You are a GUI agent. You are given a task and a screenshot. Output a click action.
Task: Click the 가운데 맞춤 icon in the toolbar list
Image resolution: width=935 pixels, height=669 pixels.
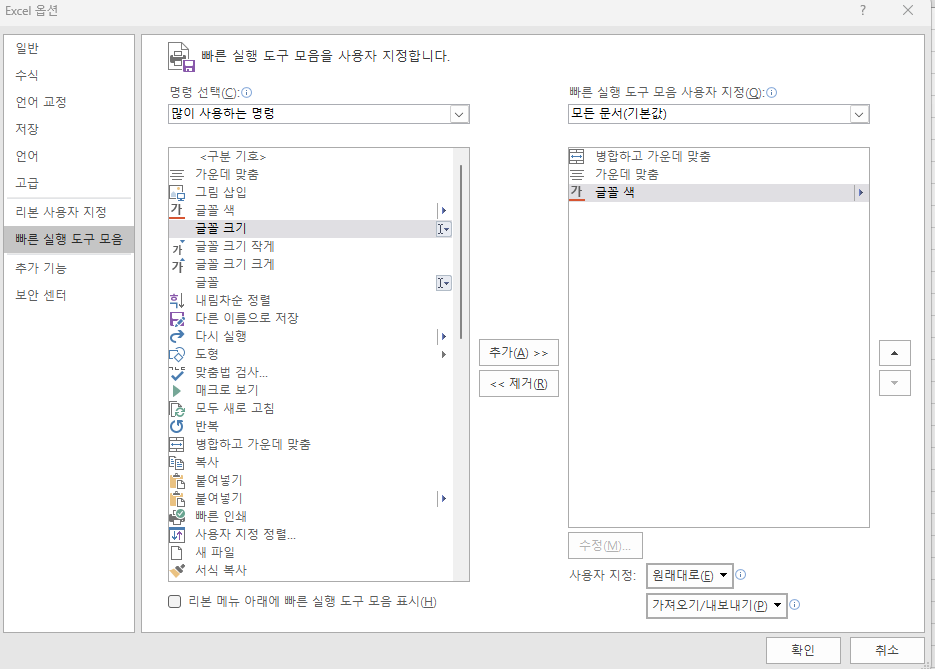tap(577, 175)
